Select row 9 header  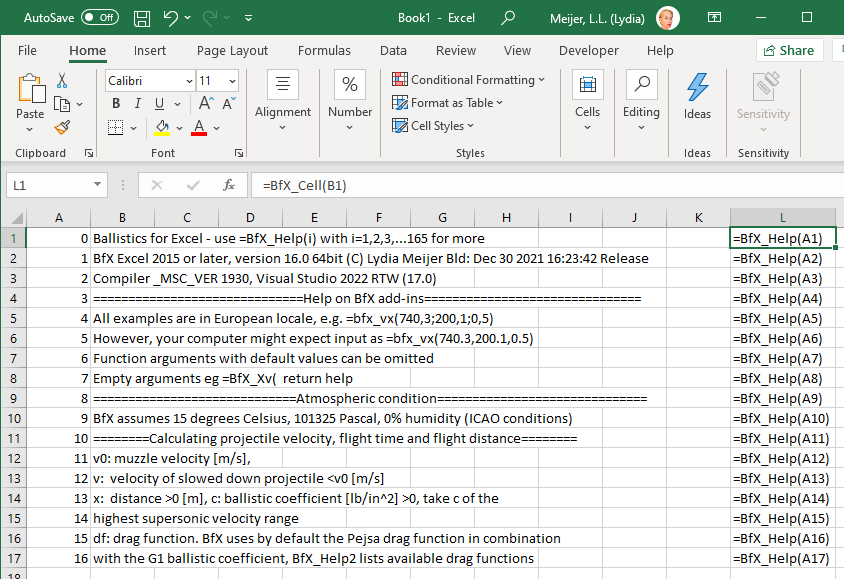click(x=13, y=399)
